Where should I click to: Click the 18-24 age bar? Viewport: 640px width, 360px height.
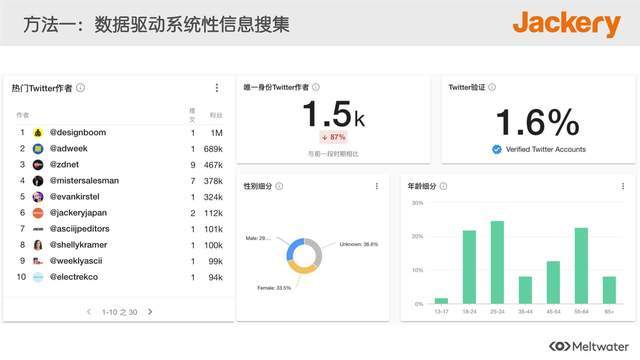[469, 267]
